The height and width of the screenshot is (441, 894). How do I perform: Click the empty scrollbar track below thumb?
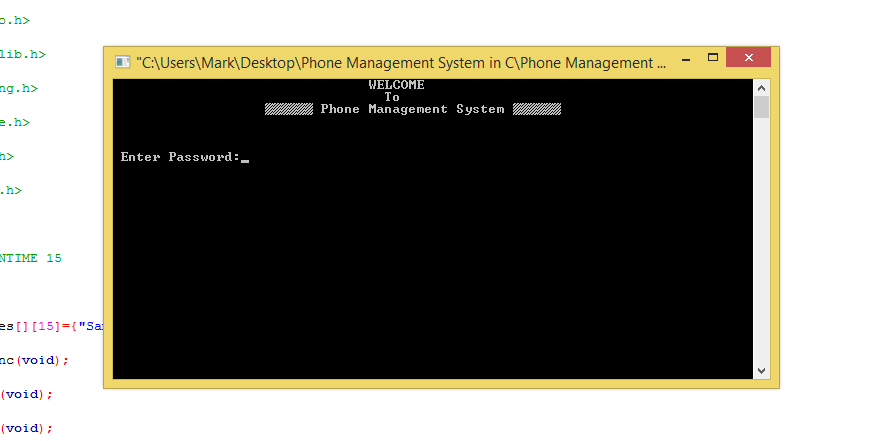pyautogui.click(x=761, y=240)
